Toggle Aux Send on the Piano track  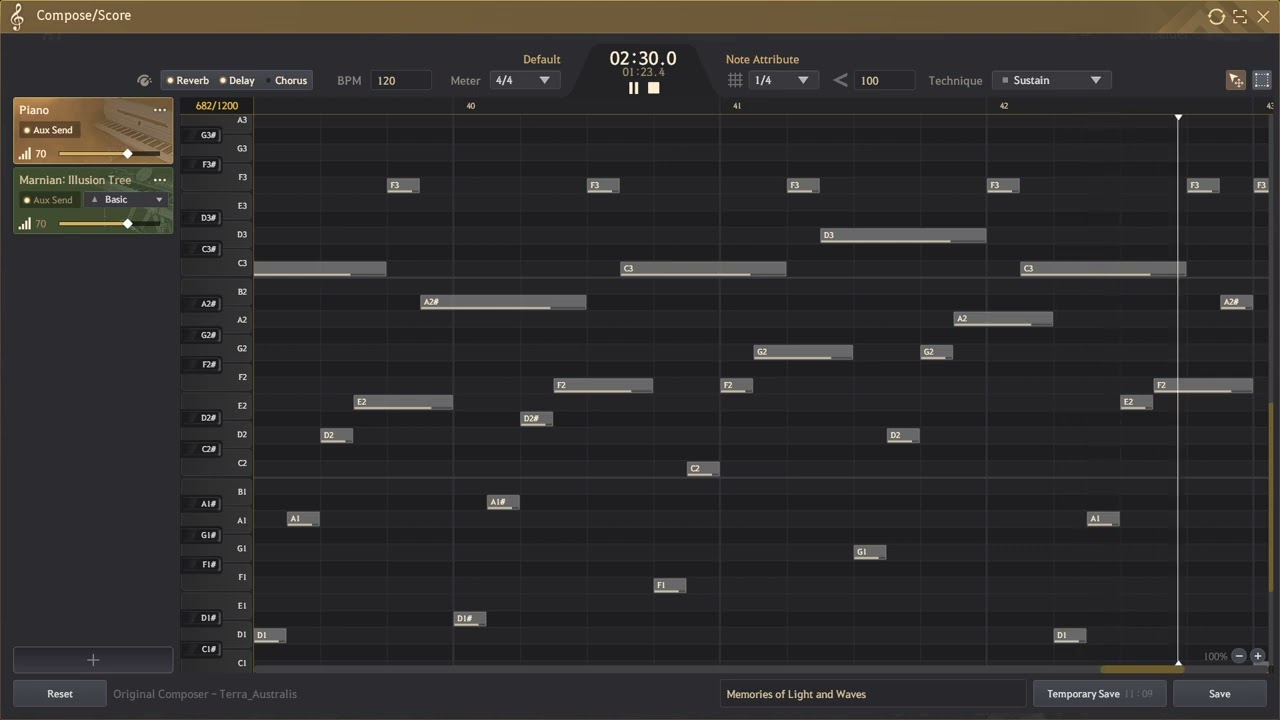49,130
